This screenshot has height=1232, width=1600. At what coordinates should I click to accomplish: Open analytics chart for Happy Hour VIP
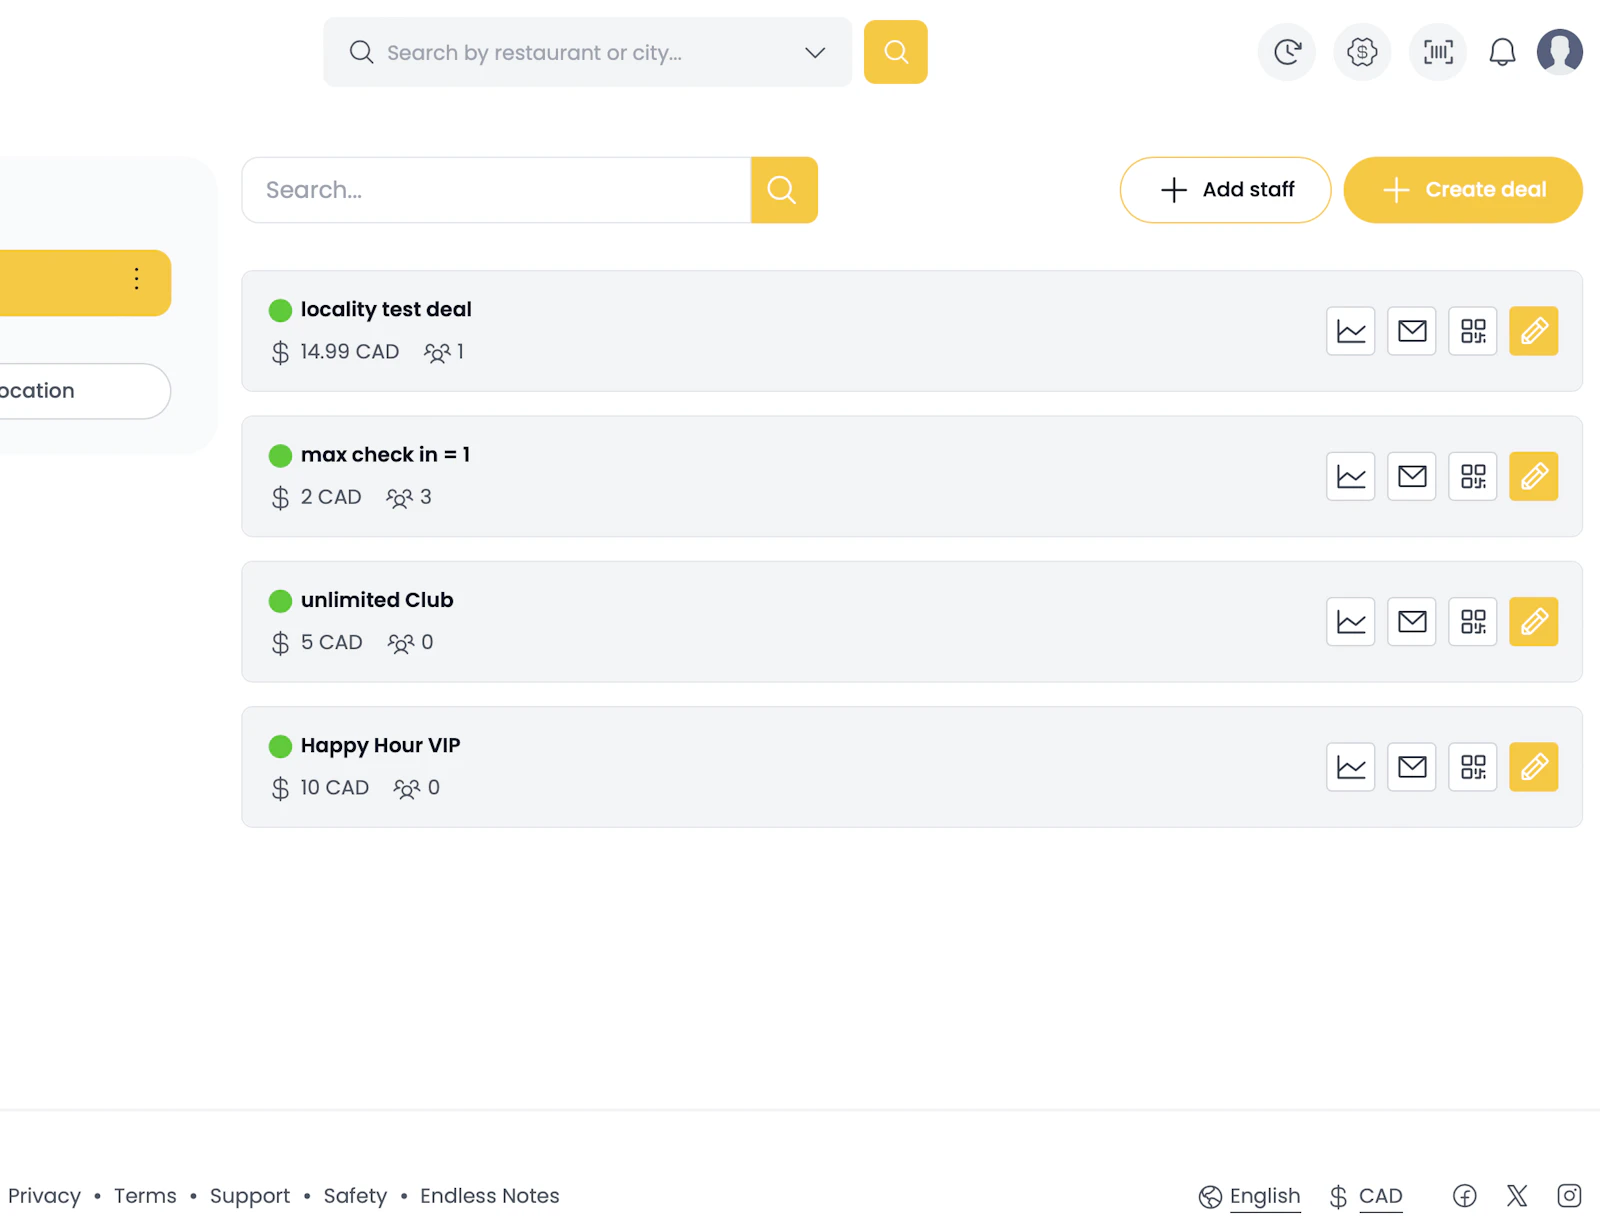tap(1350, 767)
